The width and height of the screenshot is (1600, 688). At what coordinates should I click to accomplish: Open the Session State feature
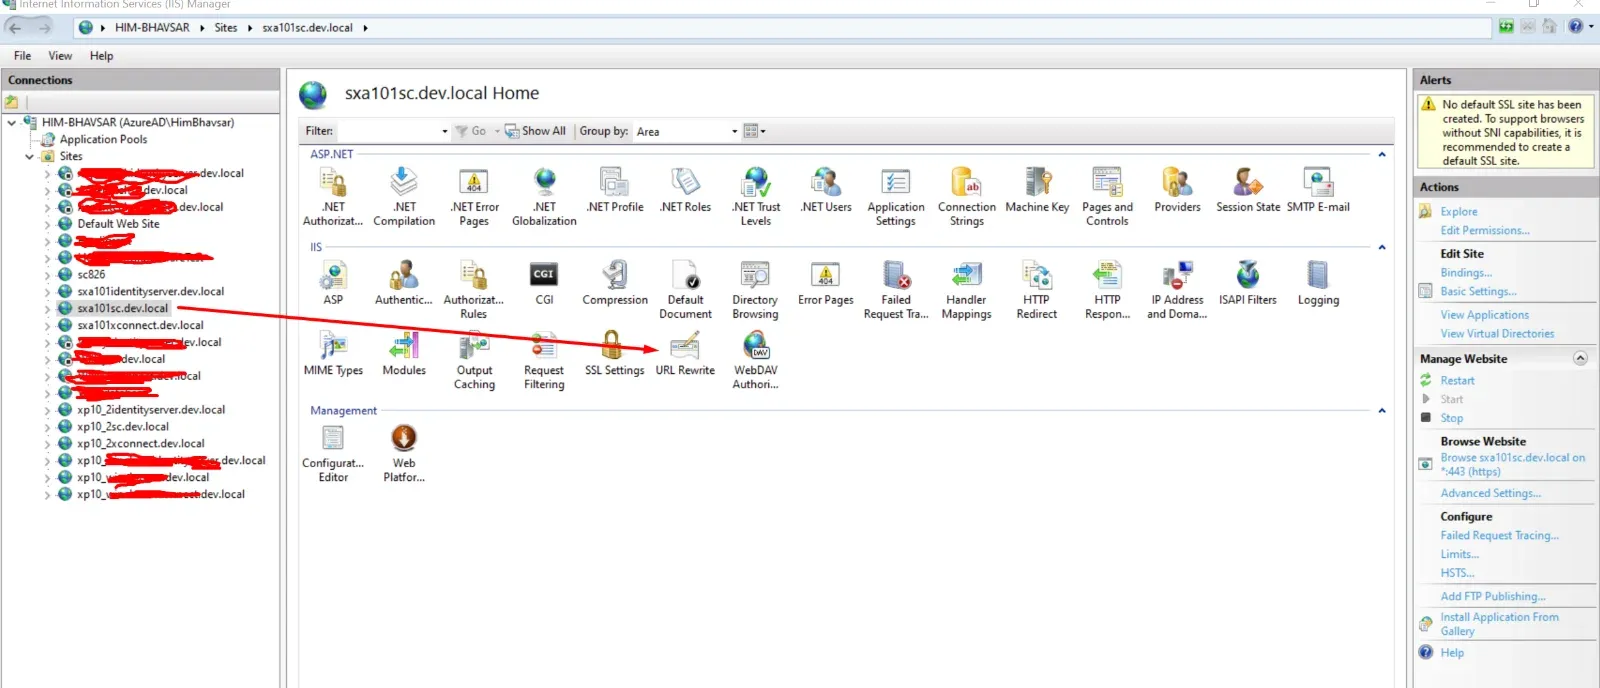click(1248, 190)
